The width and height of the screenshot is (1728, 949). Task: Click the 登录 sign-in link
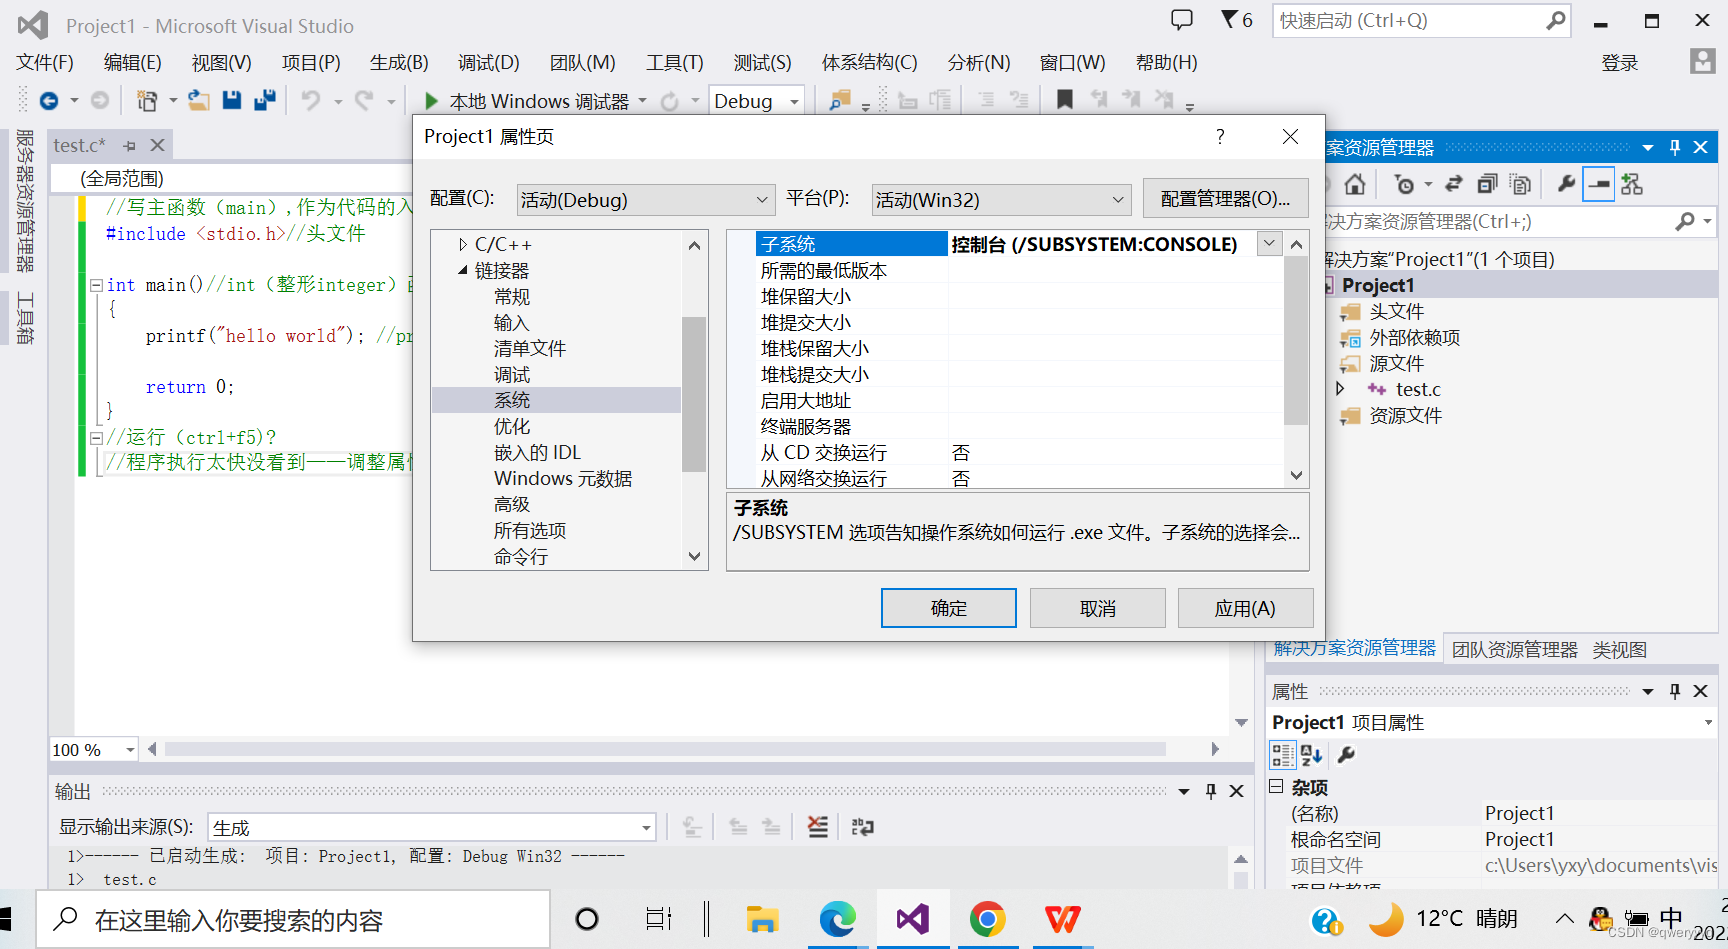1619,63
